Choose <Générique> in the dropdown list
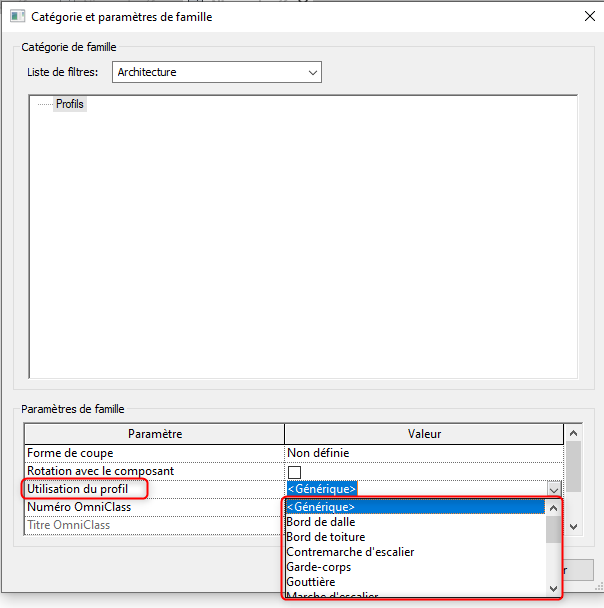The height and width of the screenshot is (608, 604). point(414,507)
